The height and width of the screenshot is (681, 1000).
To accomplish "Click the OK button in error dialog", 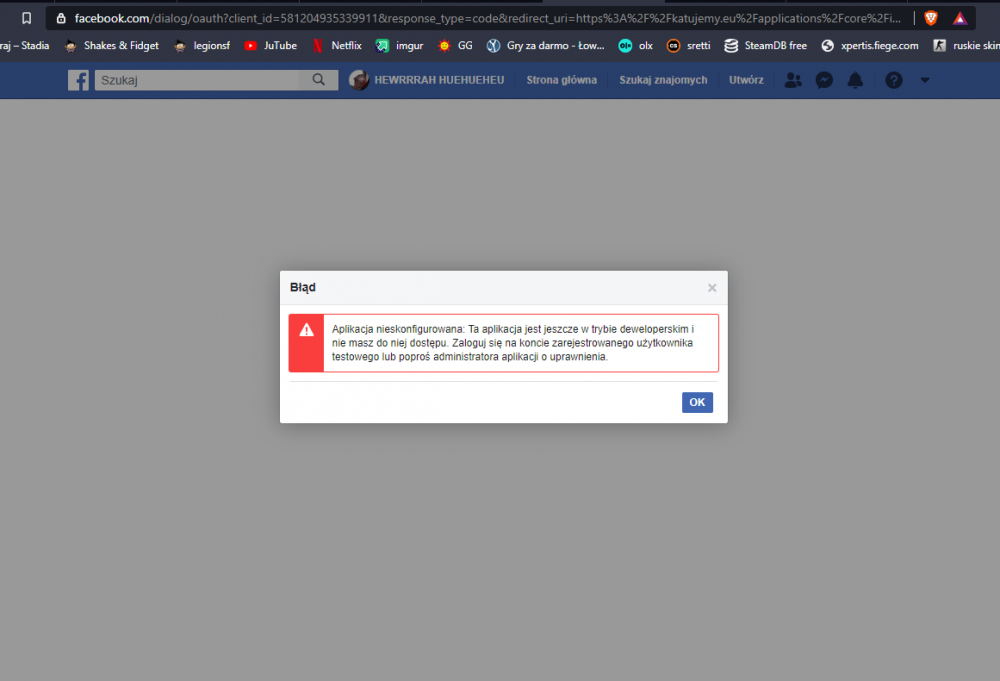I will point(697,402).
